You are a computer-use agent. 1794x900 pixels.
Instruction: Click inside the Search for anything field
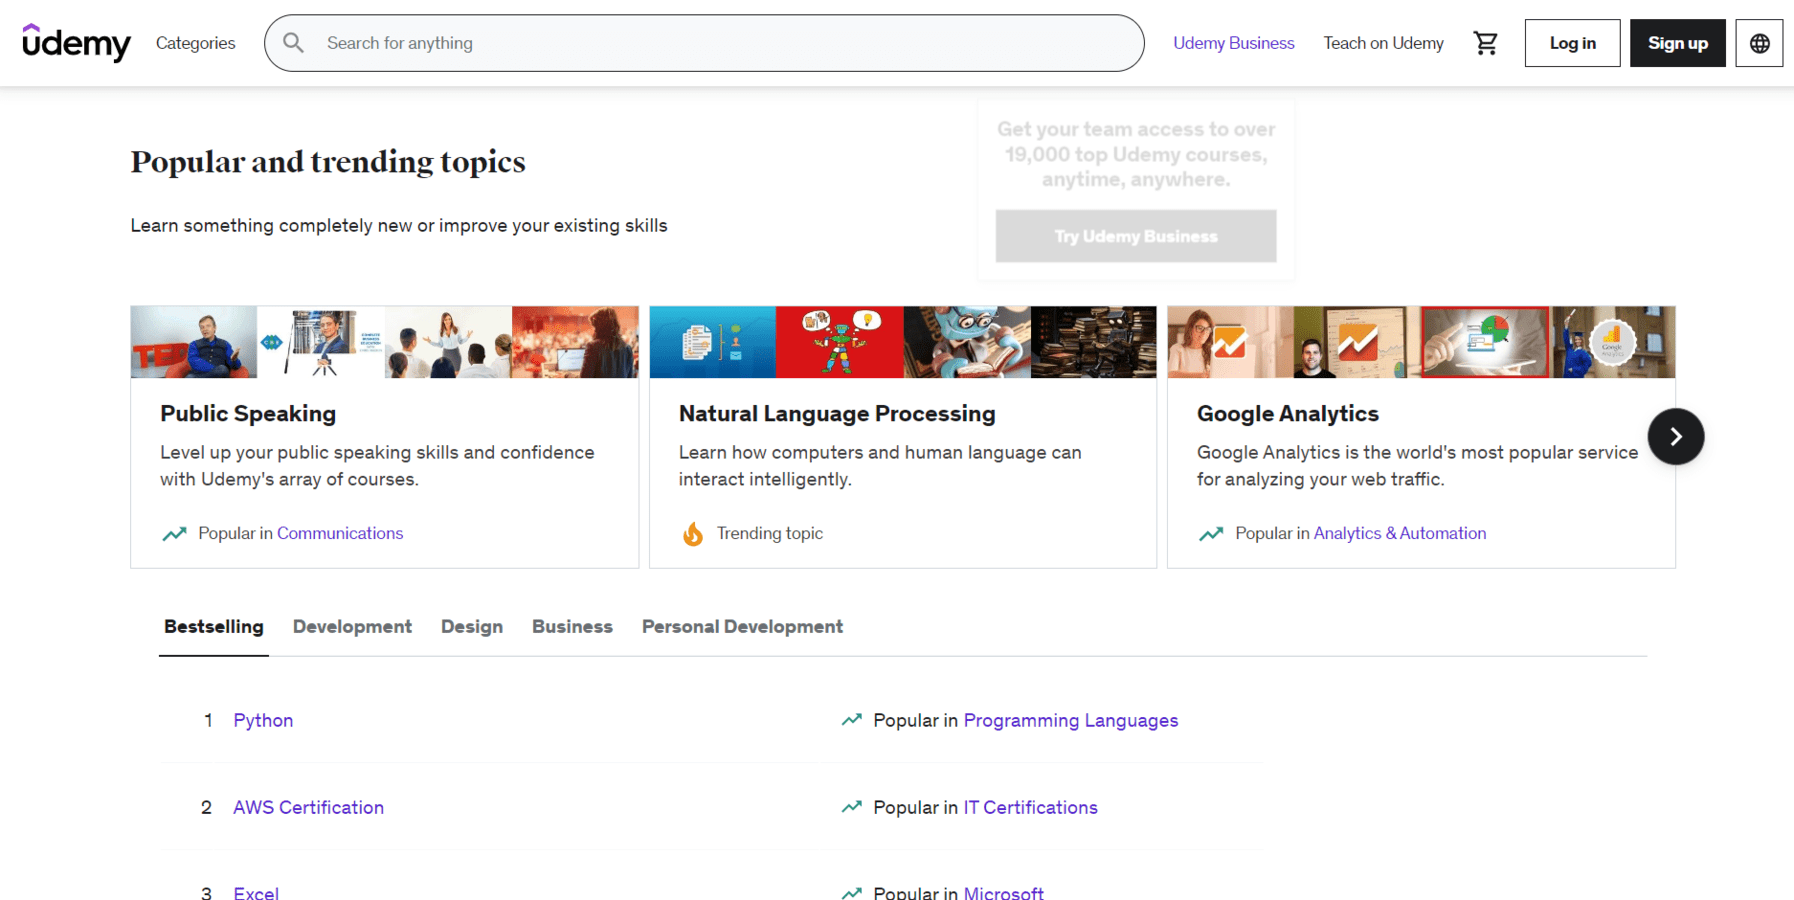[700, 42]
